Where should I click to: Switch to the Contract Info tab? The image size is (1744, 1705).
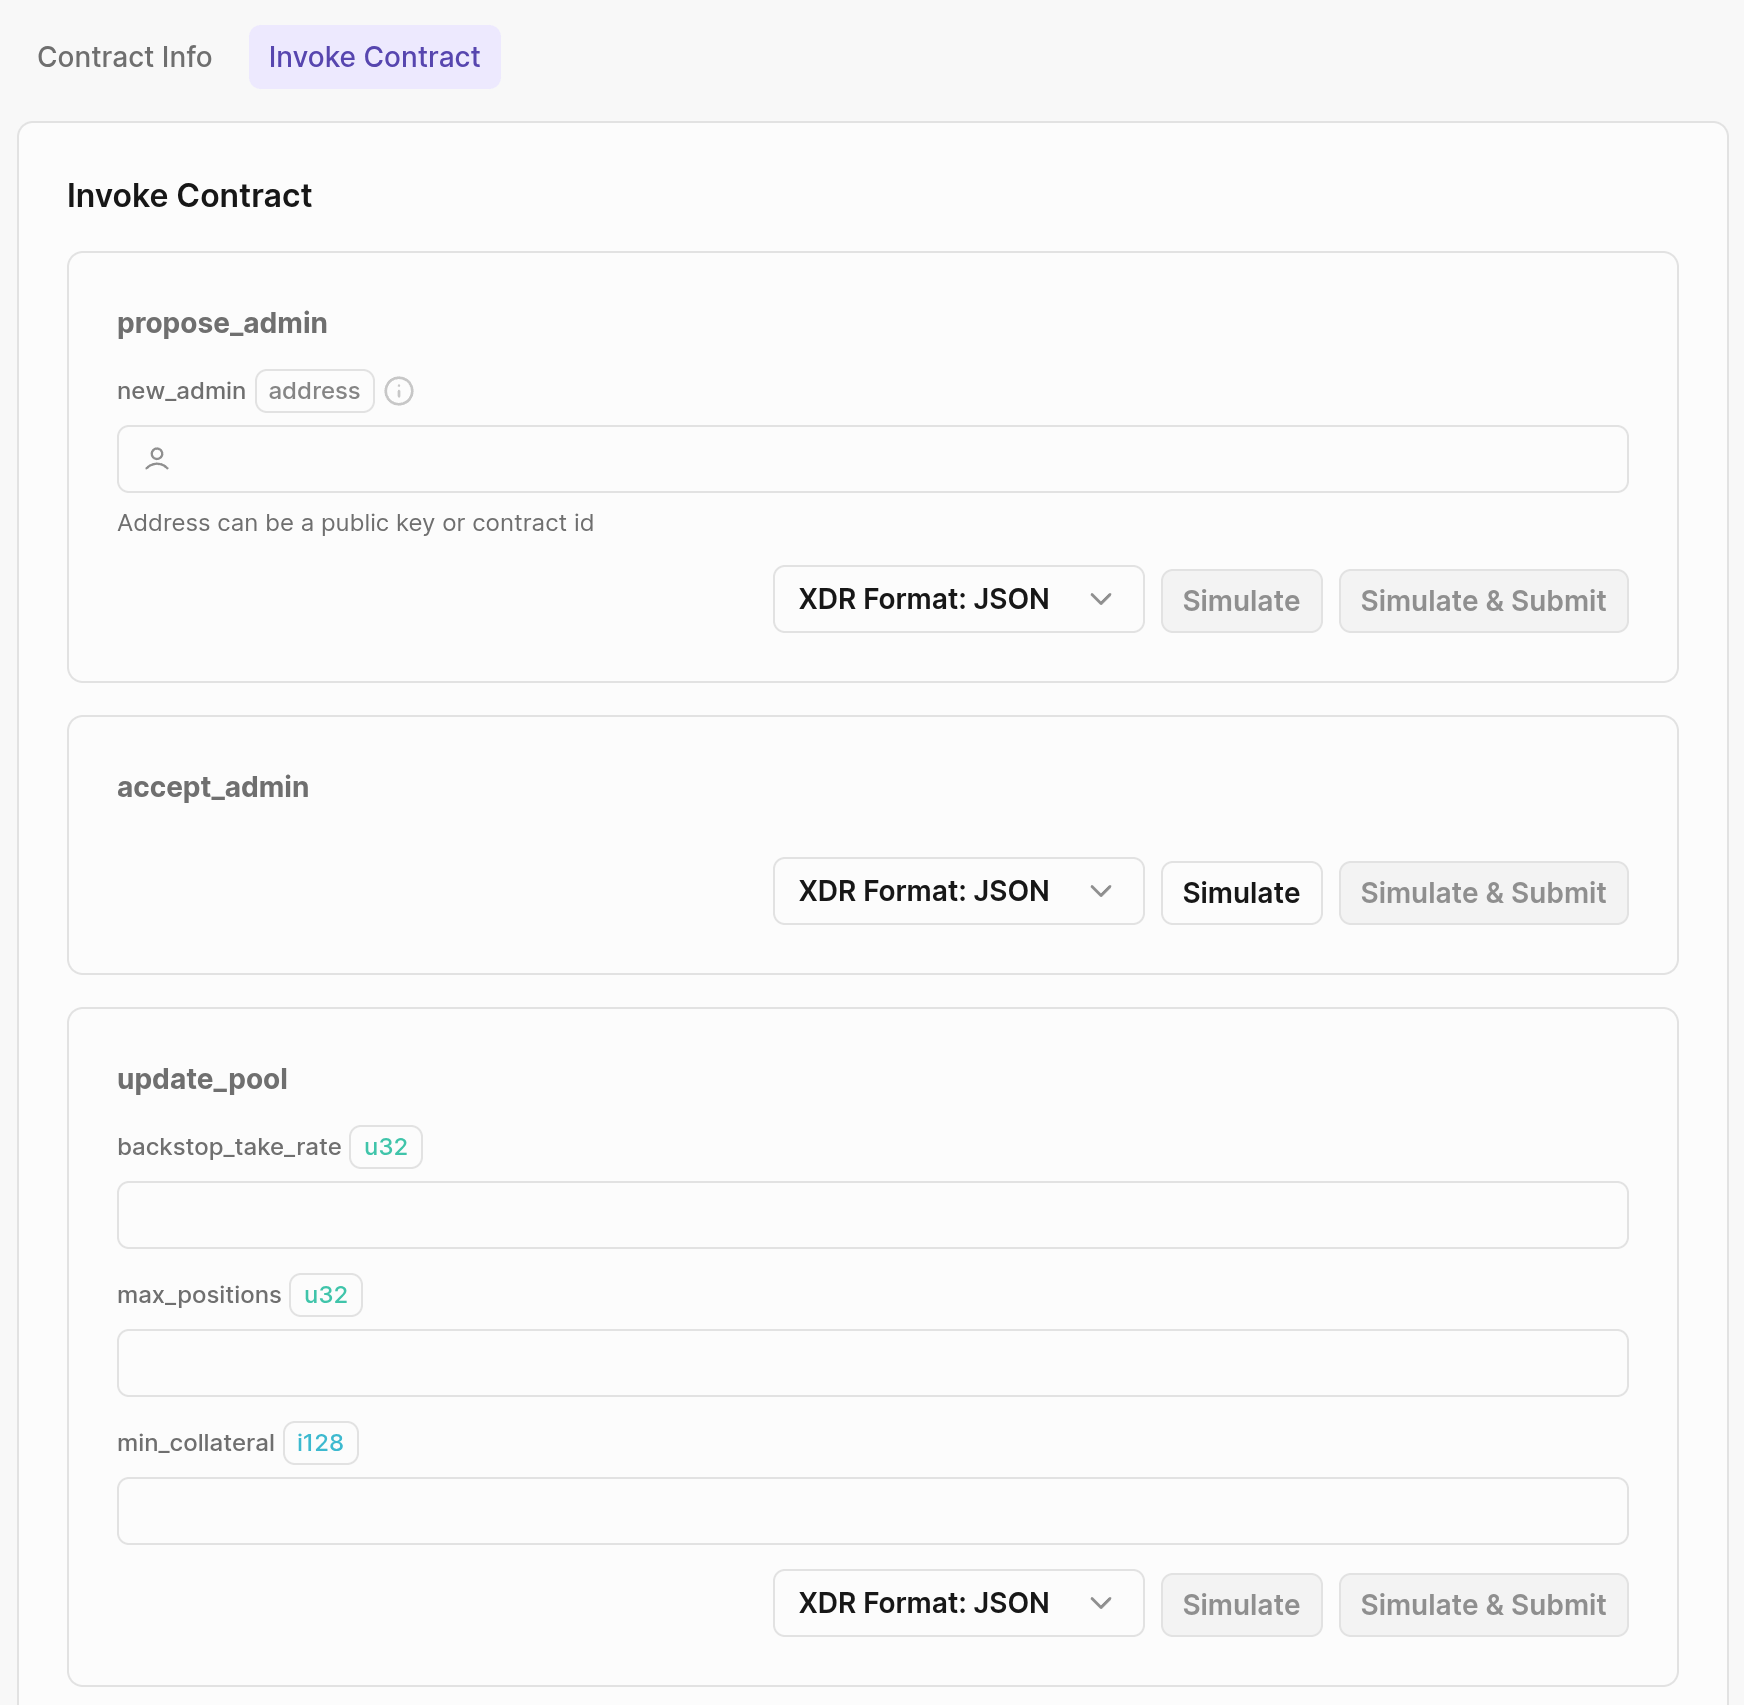(124, 57)
